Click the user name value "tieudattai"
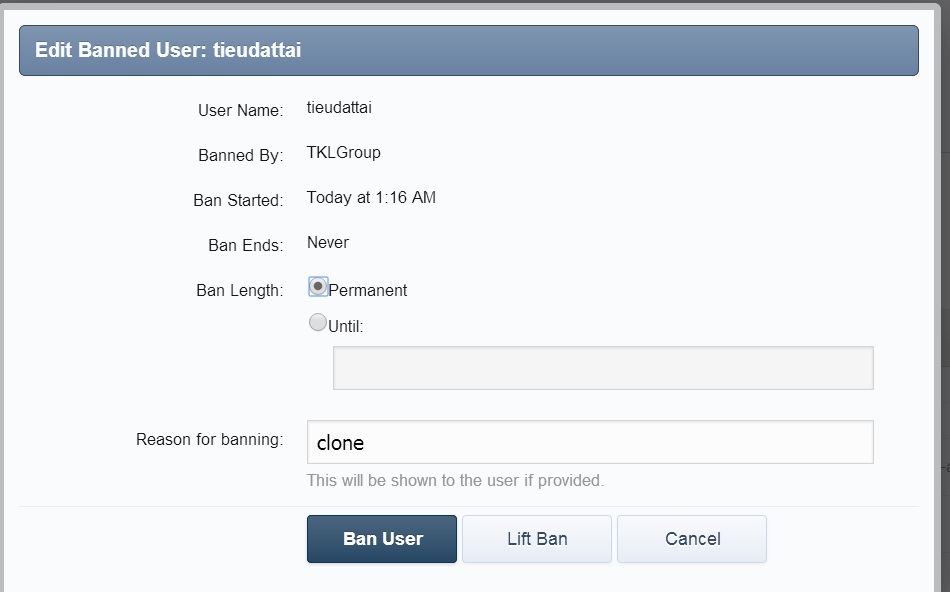This screenshot has width=950, height=592. 339,108
